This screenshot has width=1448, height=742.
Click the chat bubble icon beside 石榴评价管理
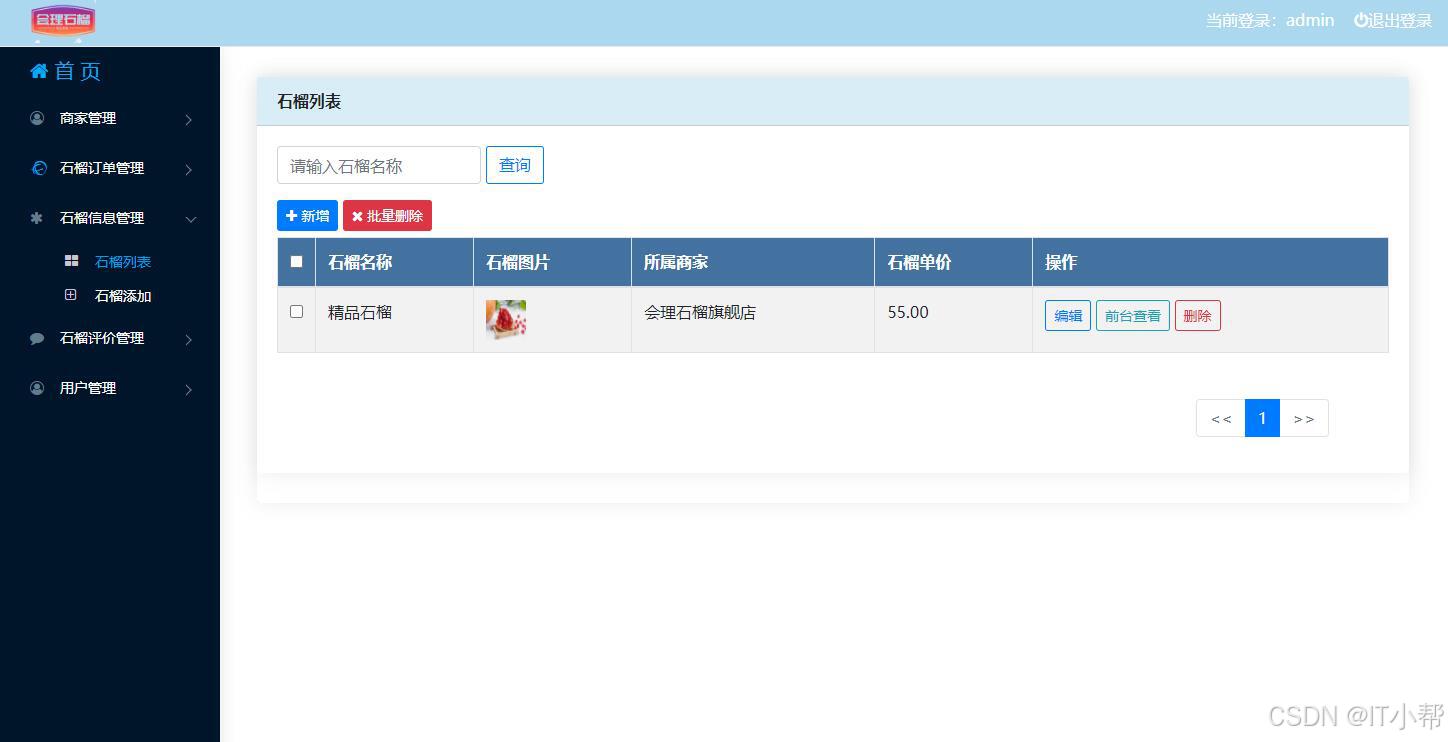(37, 339)
